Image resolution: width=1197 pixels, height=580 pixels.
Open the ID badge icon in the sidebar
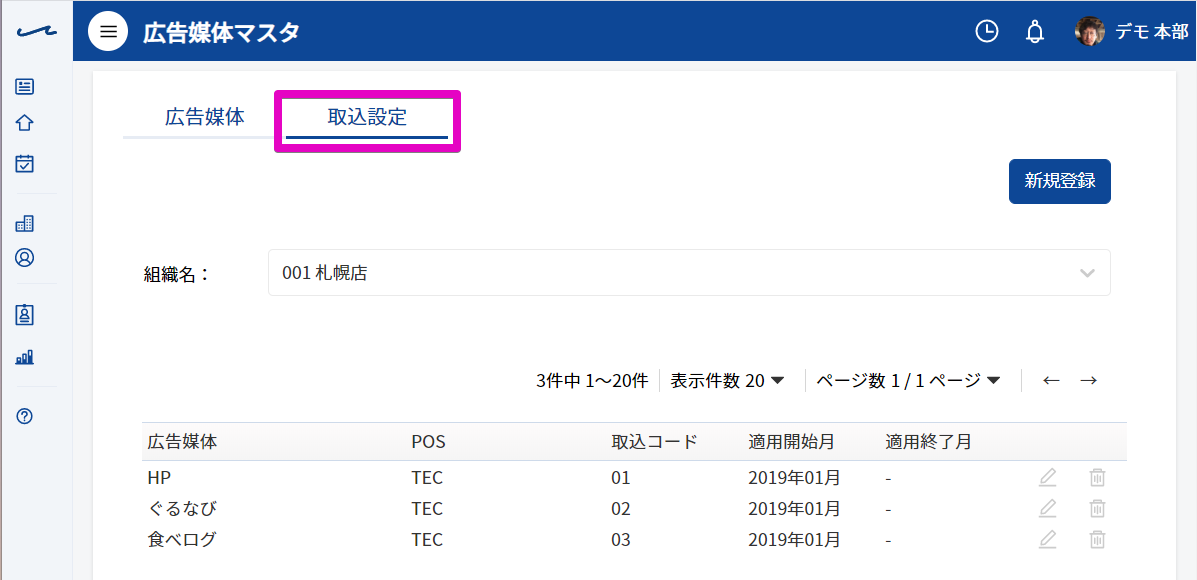click(x=25, y=314)
